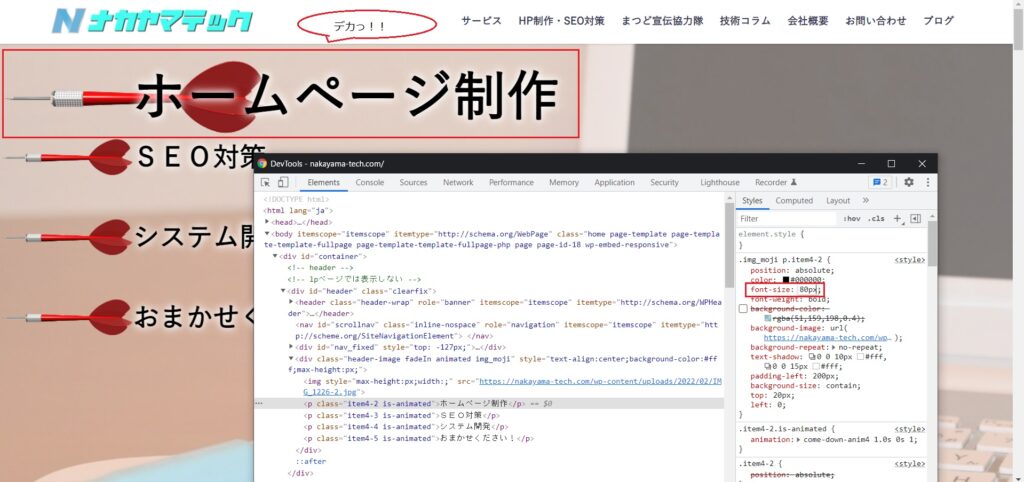This screenshot has width=1024, height=482.
Task: Click the rgba(51,159,198,0.4) color swatch
Action: [768, 318]
